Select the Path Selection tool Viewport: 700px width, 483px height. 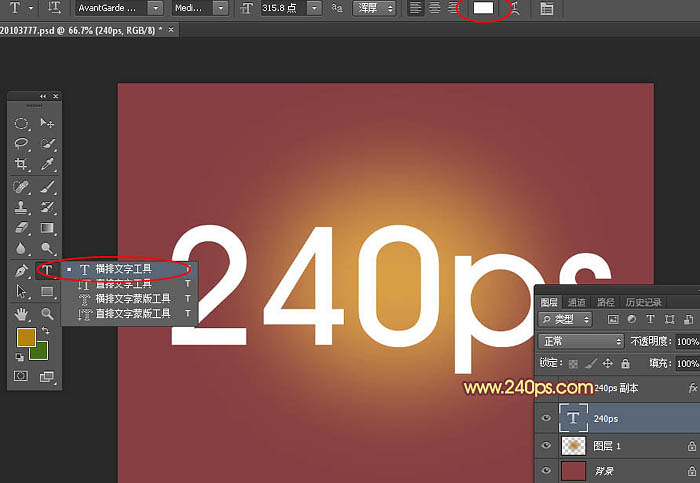pos(21,291)
